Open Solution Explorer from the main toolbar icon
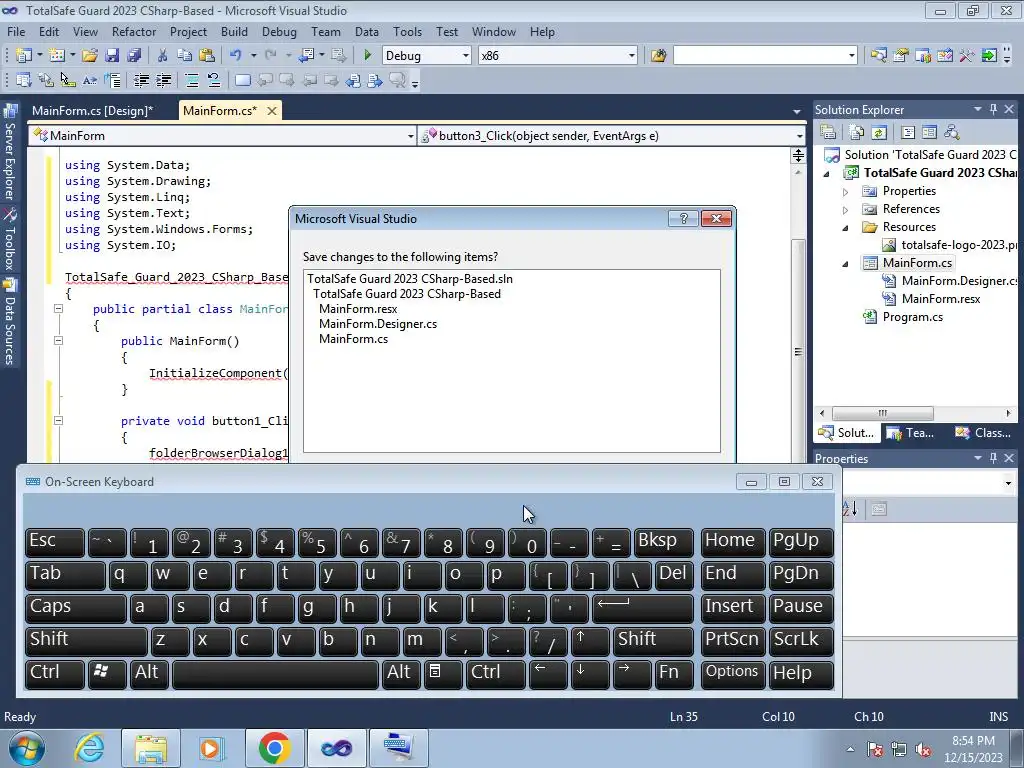Image resolution: width=1024 pixels, height=768 pixels. pos(878,56)
